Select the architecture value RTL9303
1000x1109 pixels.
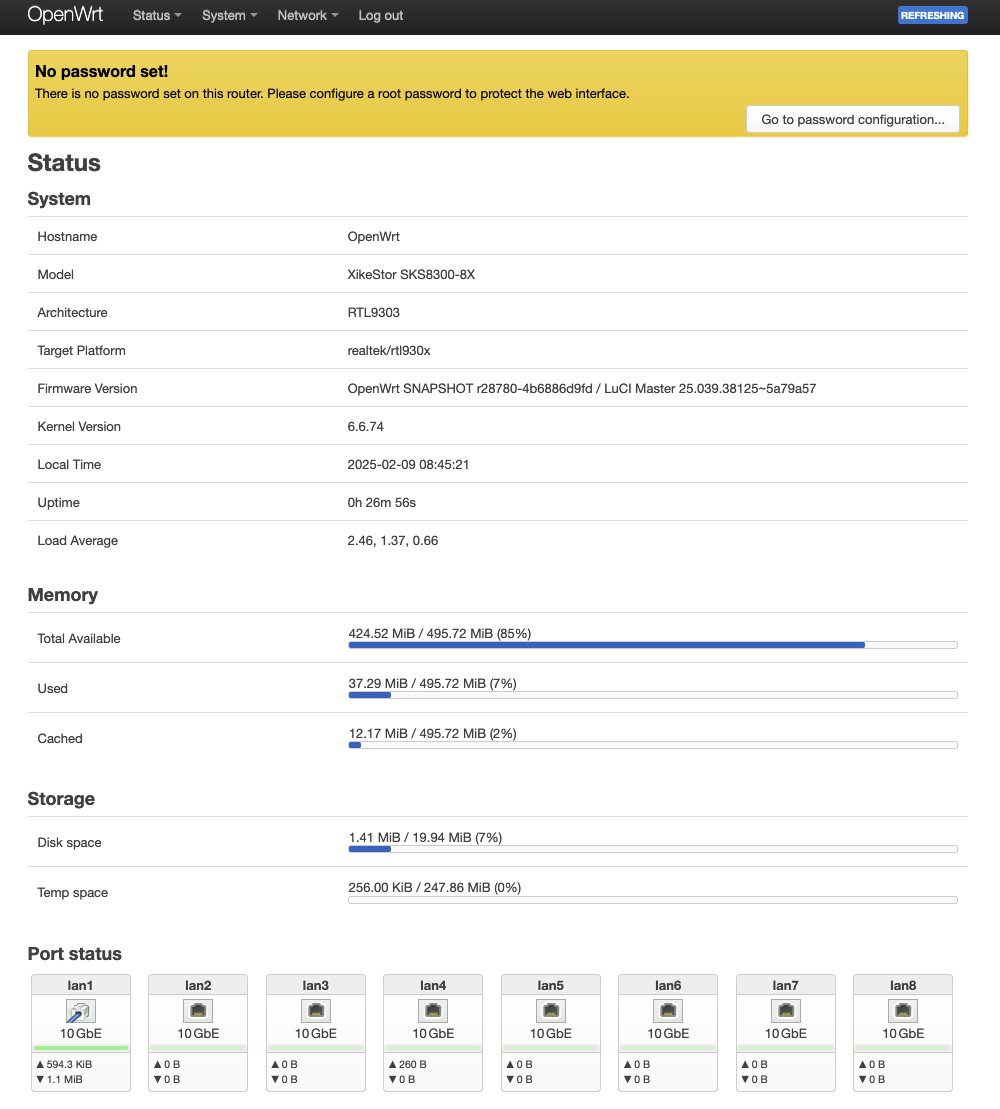pyautogui.click(x=373, y=313)
